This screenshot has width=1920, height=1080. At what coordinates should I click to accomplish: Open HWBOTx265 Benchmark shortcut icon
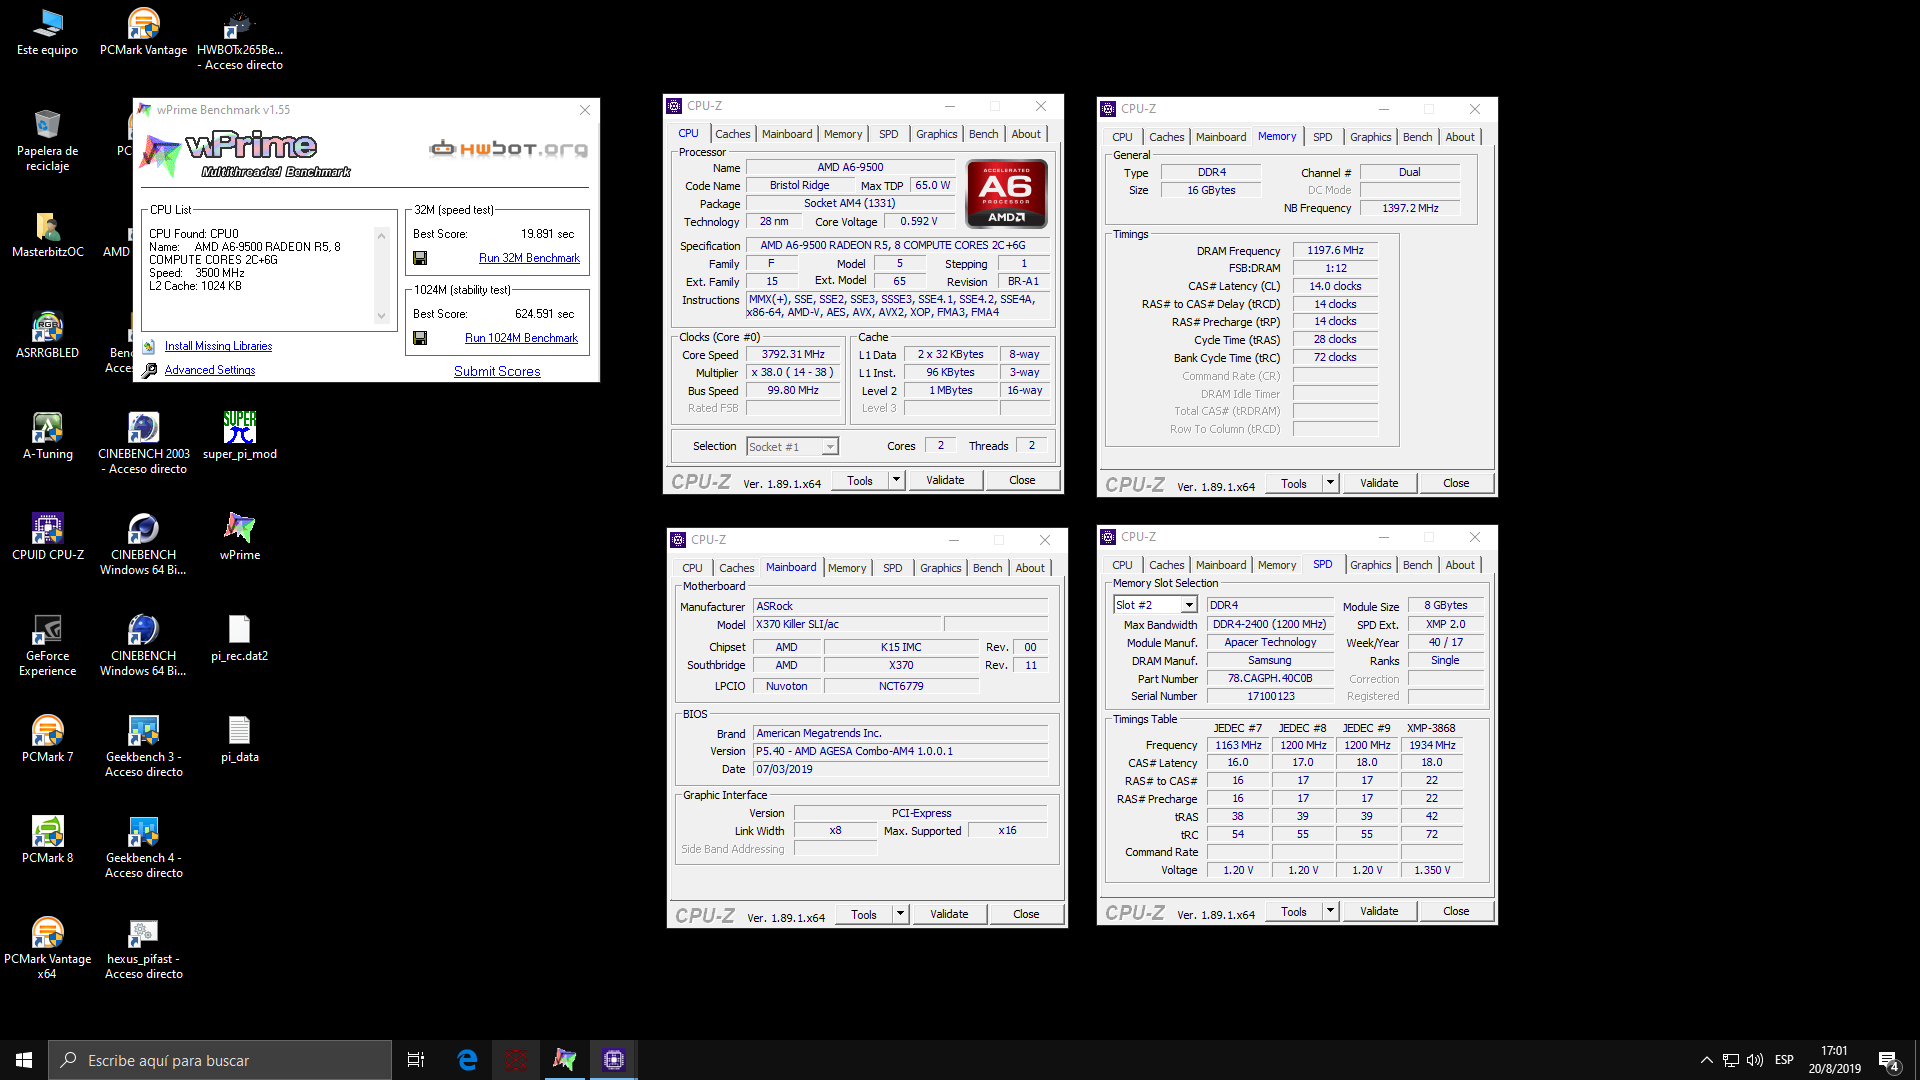(240, 40)
